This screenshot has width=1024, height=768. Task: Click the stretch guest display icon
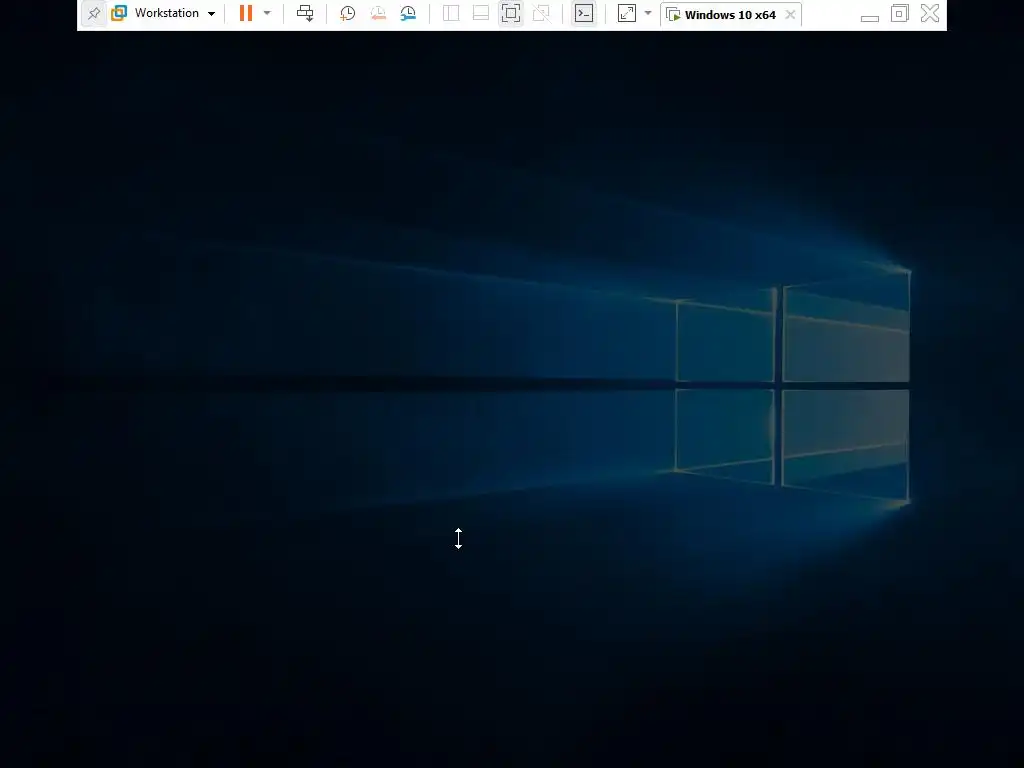[627, 13]
